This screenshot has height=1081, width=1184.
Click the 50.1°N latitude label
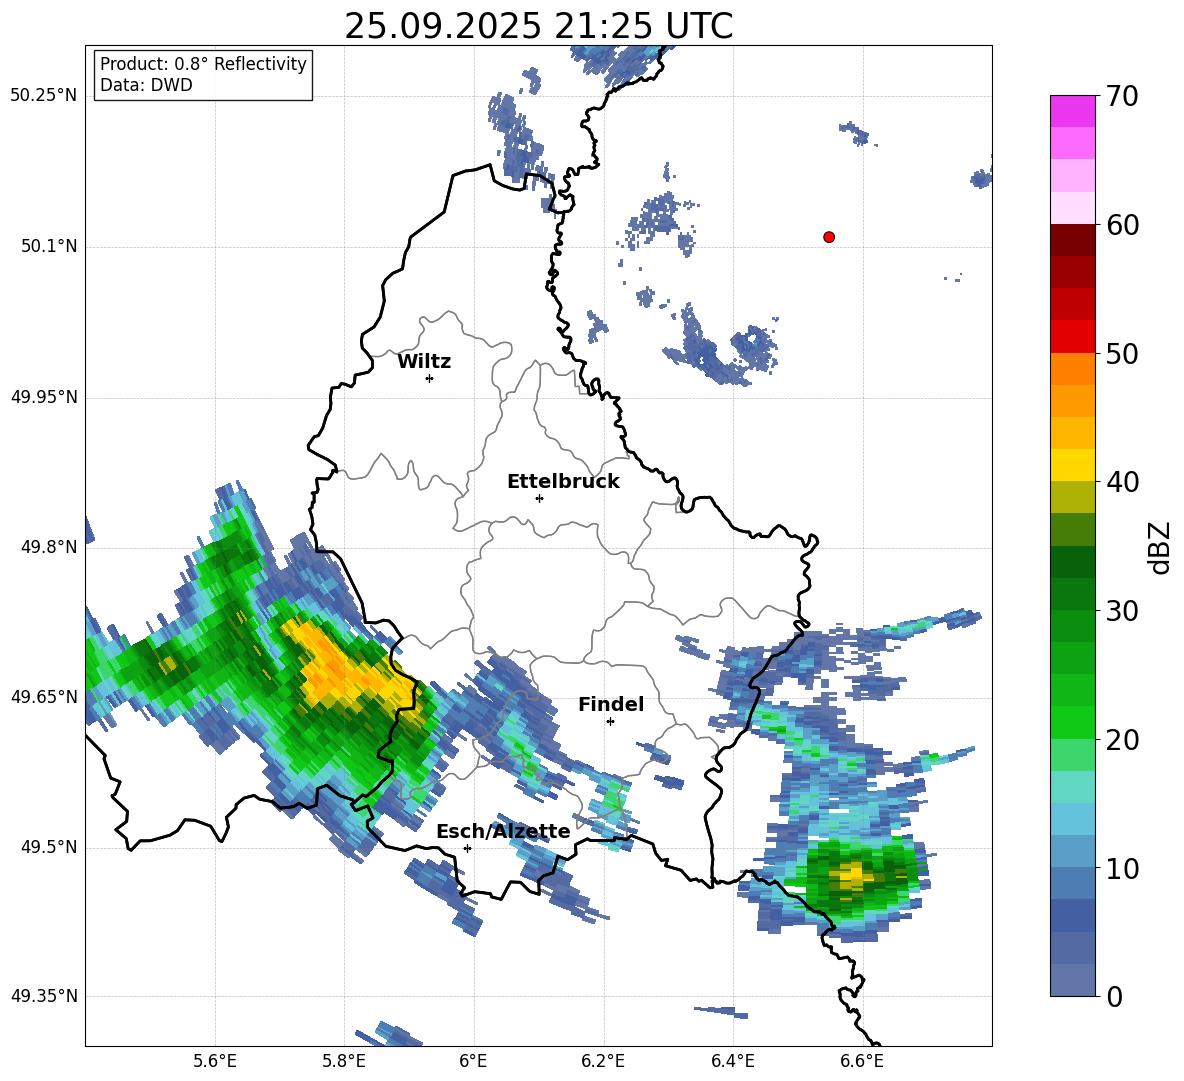[48, 247]
